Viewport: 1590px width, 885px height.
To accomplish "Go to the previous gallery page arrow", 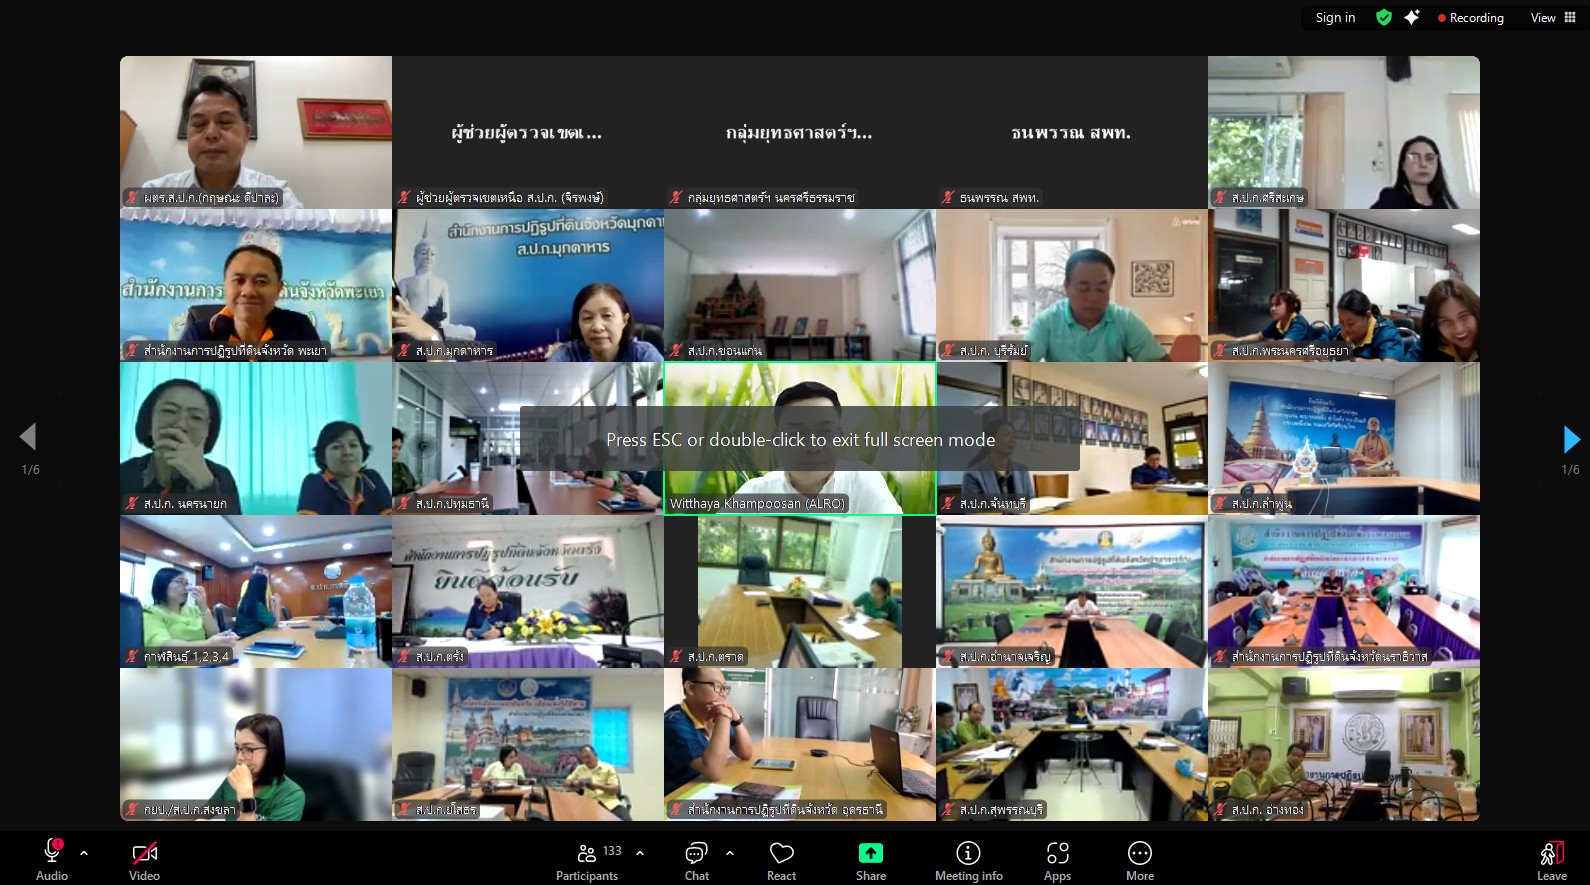I will (x=28, y=436).
